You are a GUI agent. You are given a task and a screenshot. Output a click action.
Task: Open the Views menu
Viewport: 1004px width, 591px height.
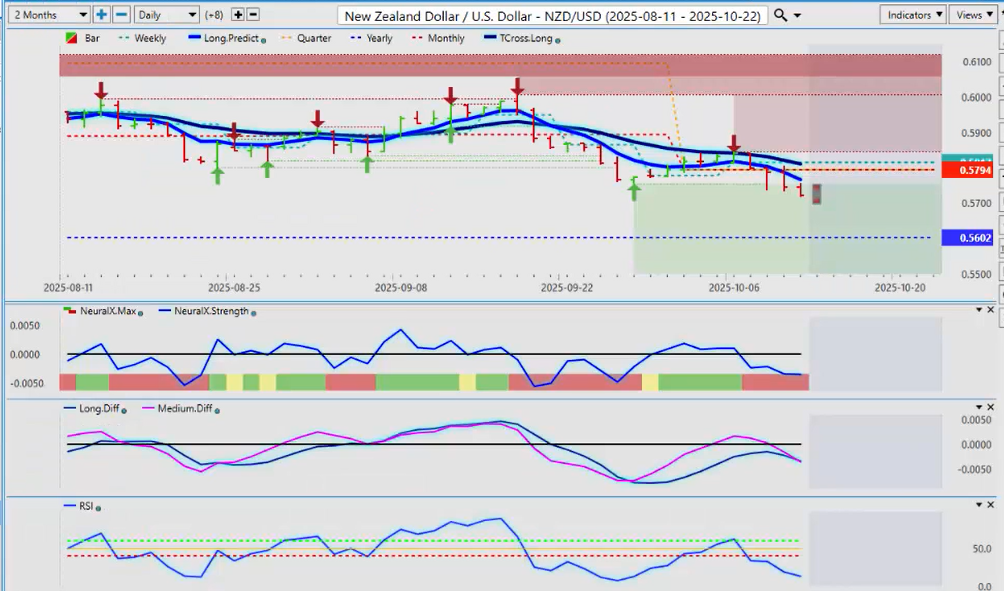tap(974, 15)
